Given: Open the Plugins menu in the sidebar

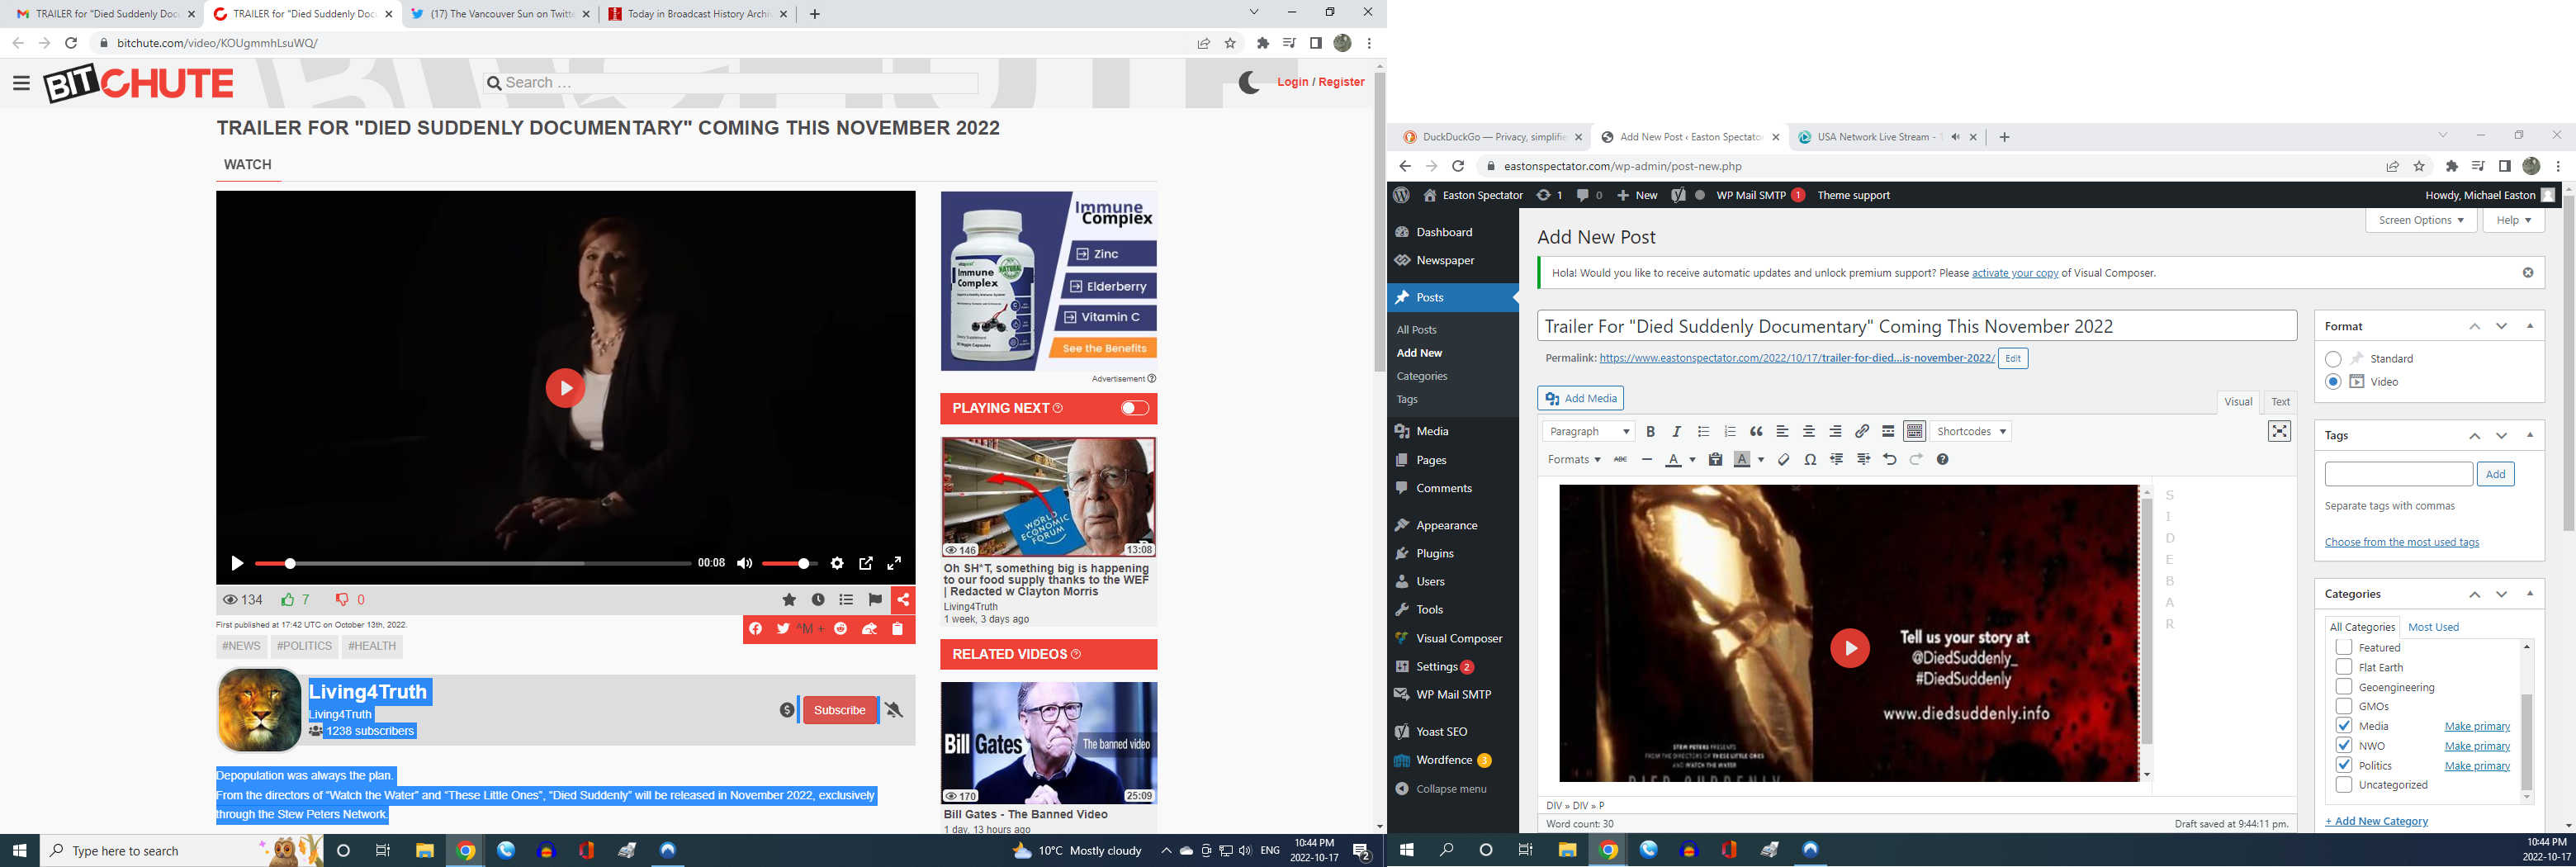Looking at the screenshot, I should [1434, 554].
